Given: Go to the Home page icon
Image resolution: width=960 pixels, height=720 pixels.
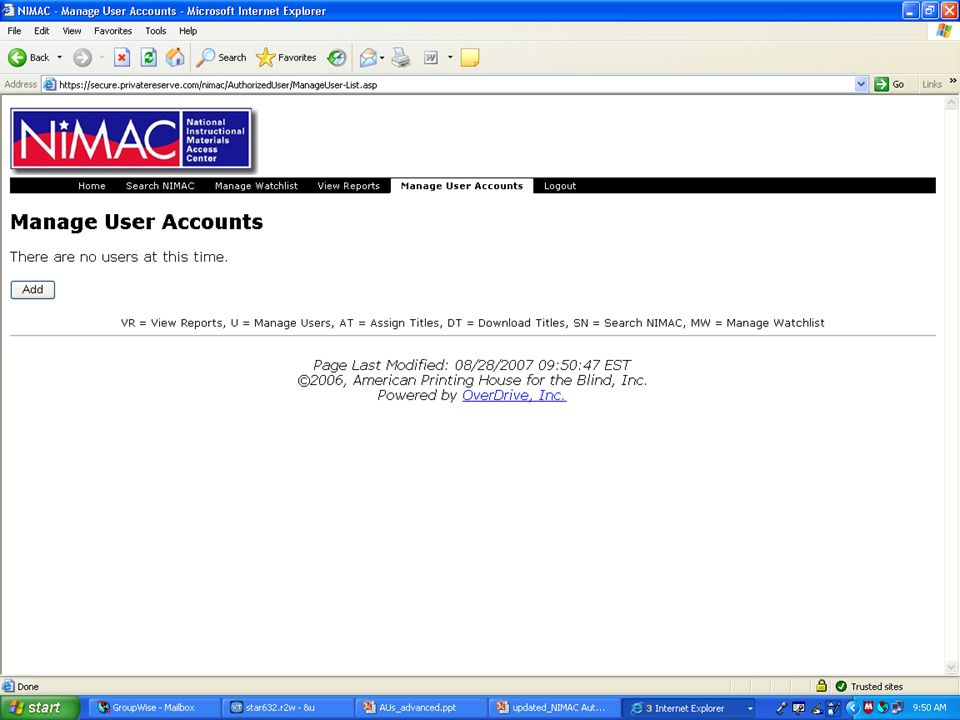Looking at the screenshot, I should [x=175, y=58].
